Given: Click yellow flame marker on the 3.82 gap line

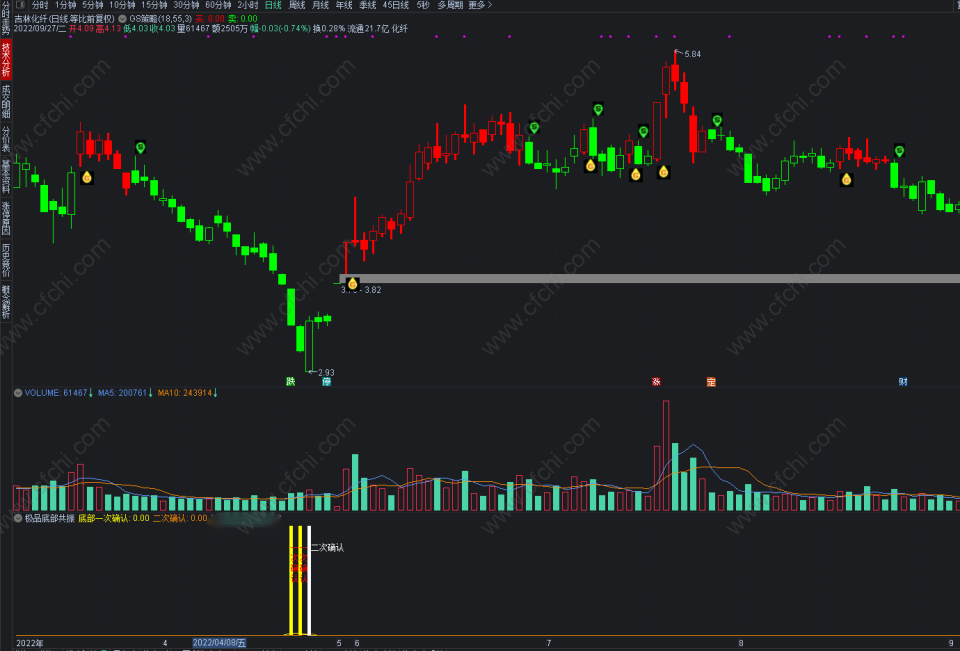Looking at the screenshot, I should tap(352, 284).
